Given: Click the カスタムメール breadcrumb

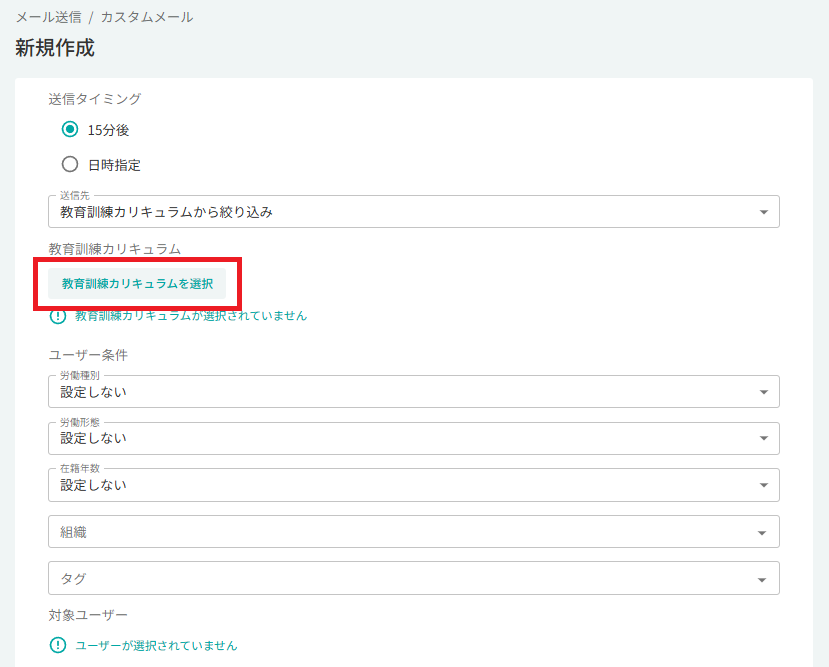Looking at the screenshot, I should (x=147, y=17).
